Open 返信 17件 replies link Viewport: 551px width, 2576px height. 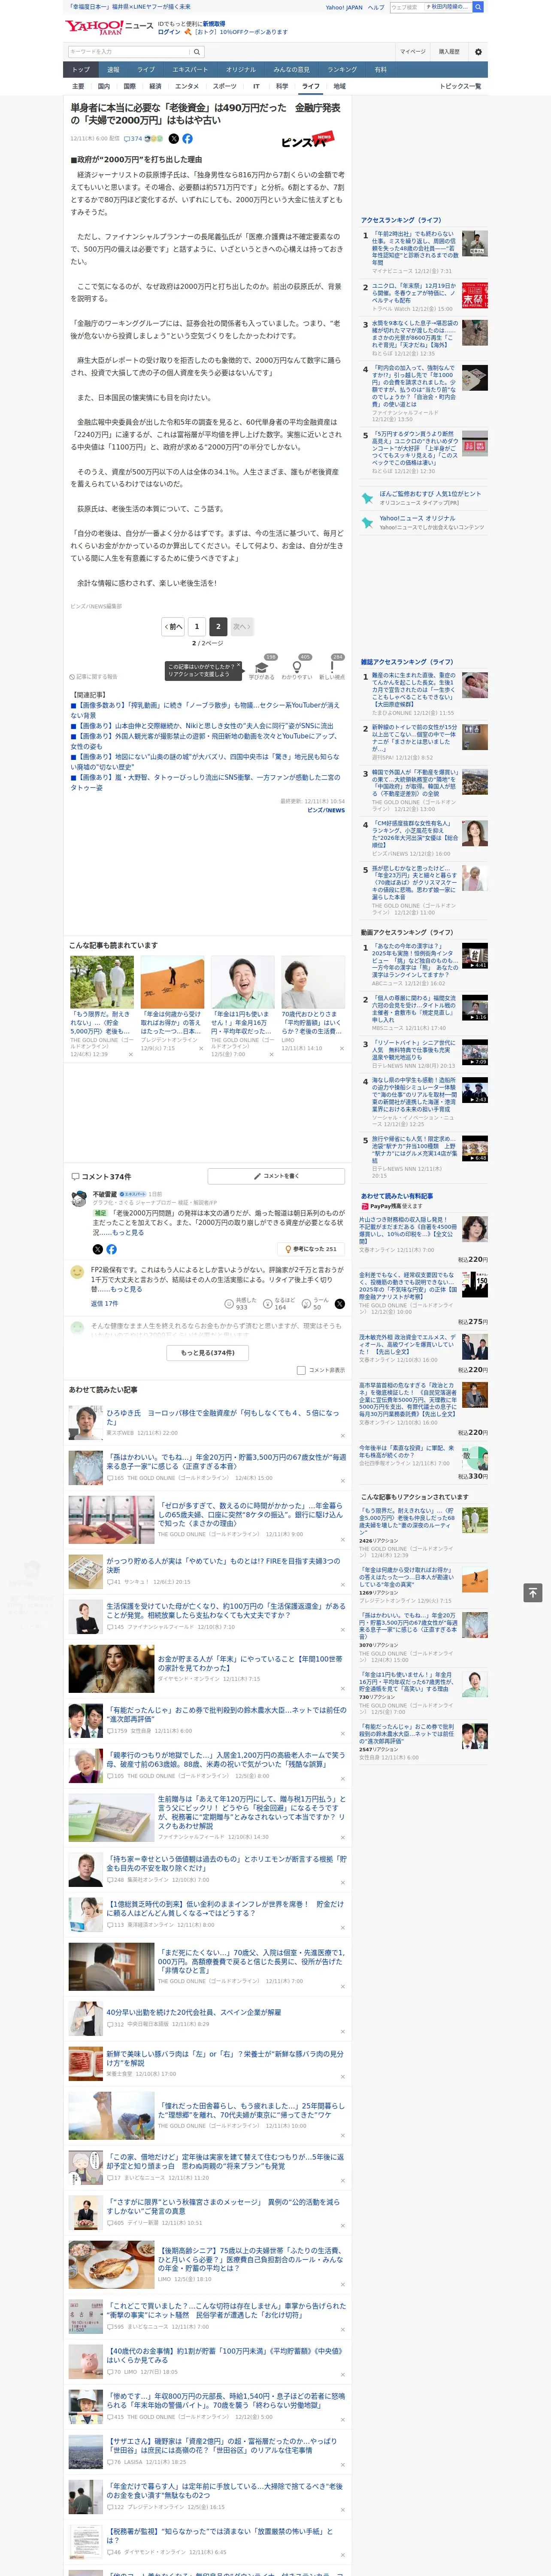click(104, 1304)
